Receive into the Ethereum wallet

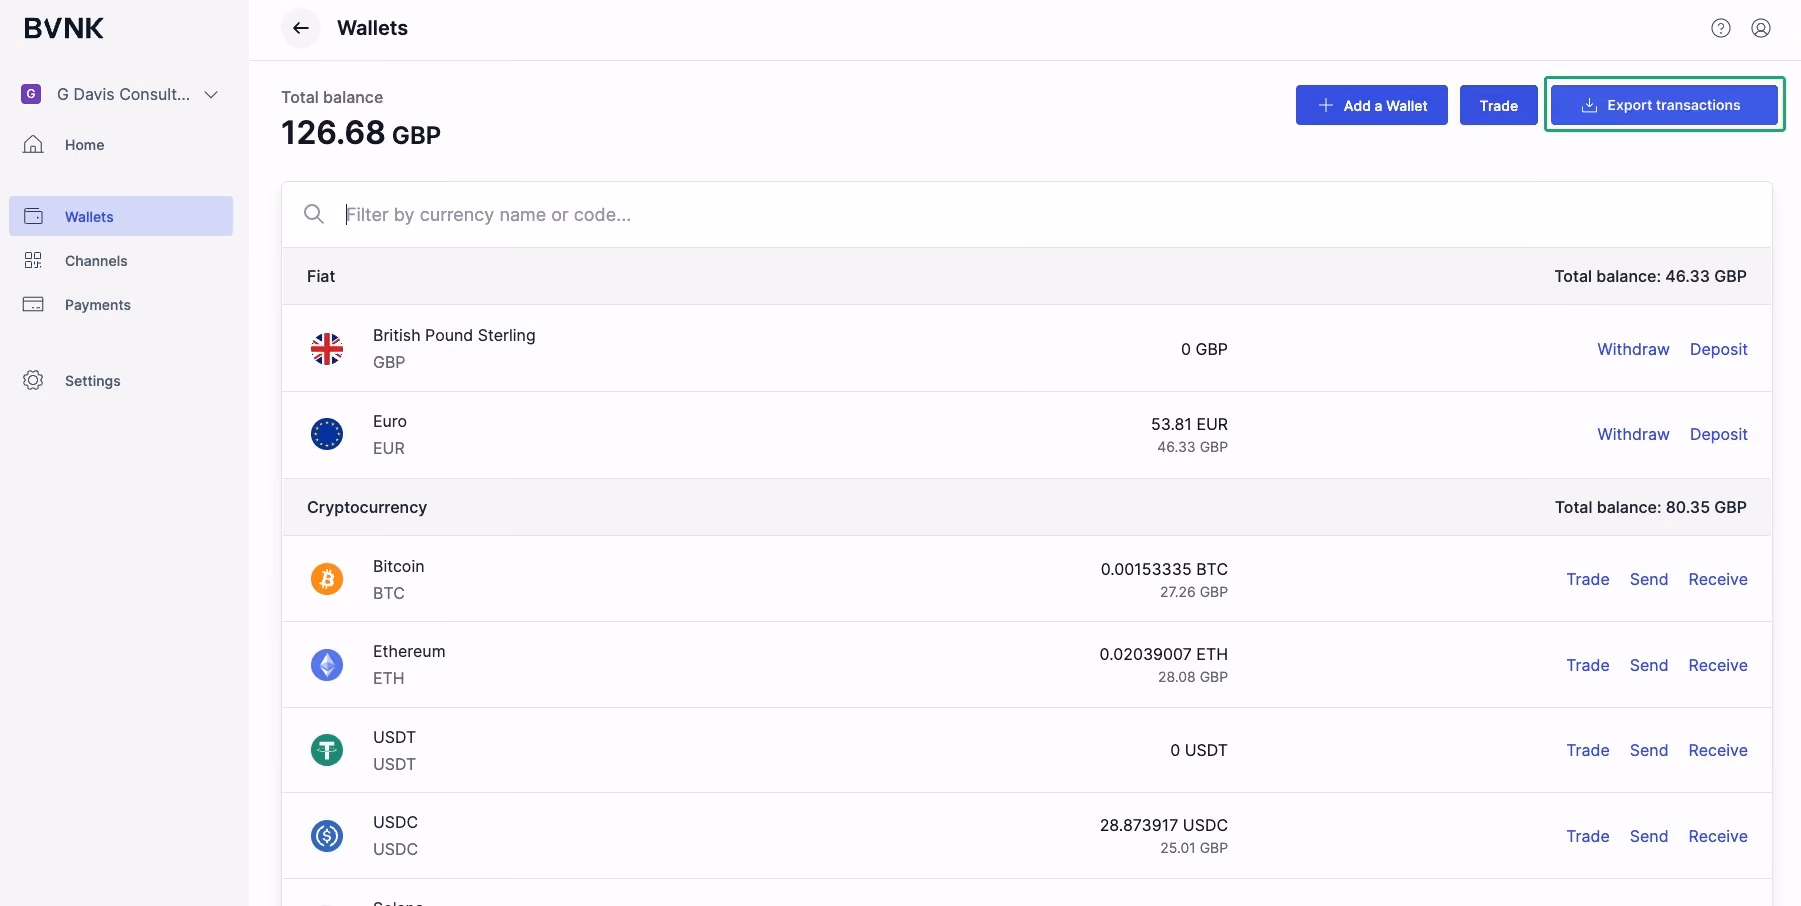tap(1718, 665)
